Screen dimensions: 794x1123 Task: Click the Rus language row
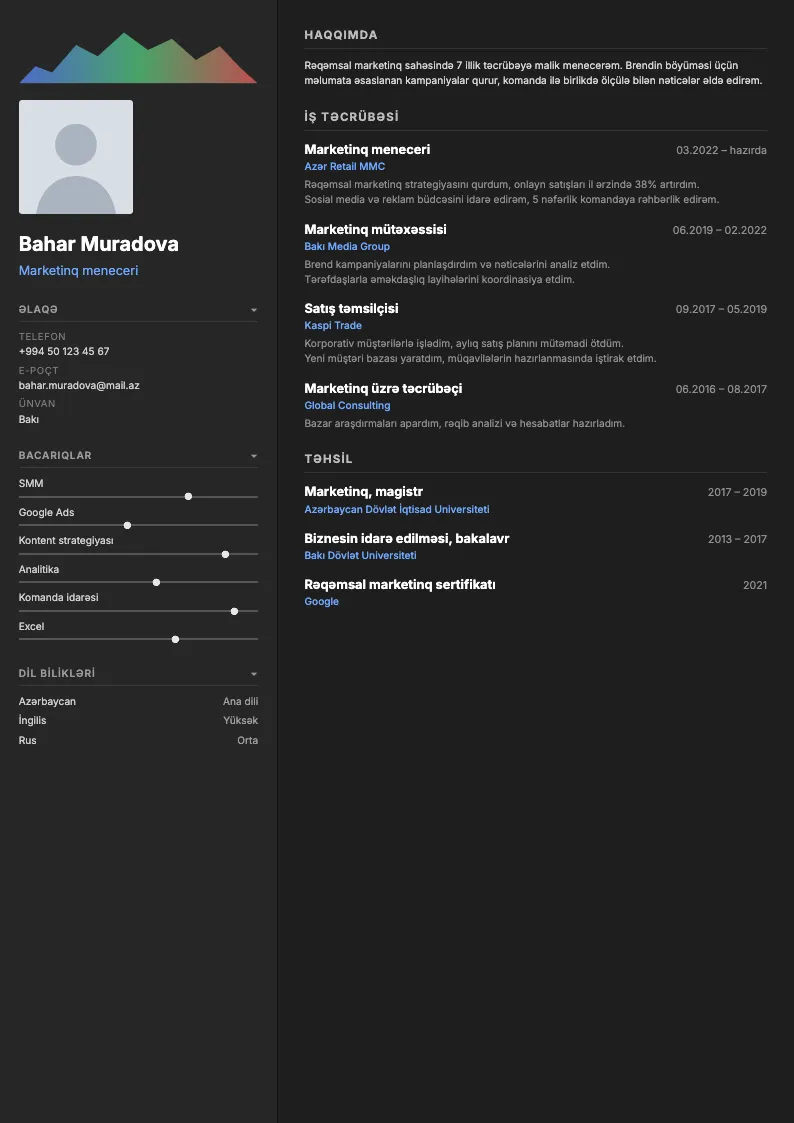tap(138, 741)
